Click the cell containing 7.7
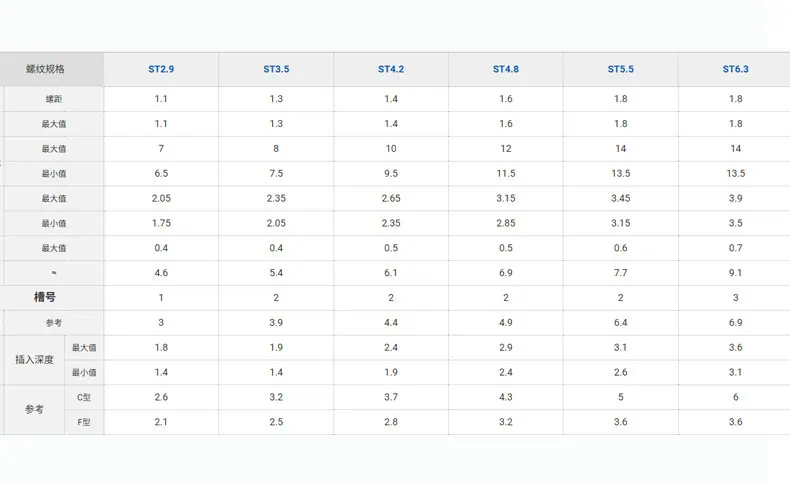Viewport: 790px width, 484px height. coord(621,273)
